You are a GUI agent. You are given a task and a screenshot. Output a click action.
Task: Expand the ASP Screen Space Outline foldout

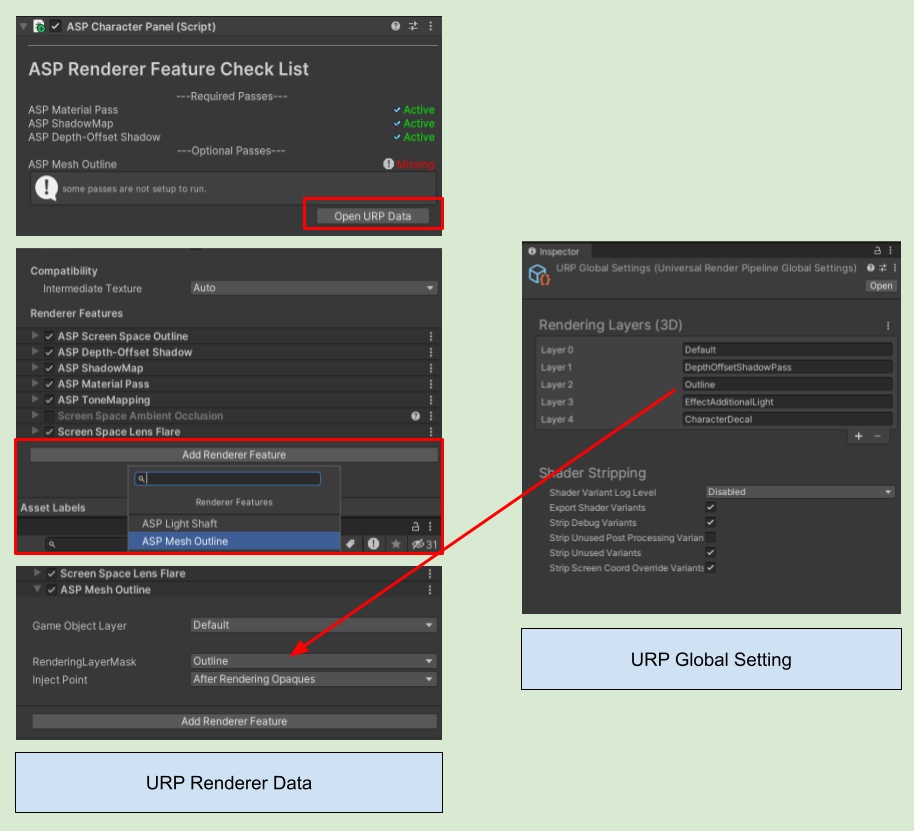[x=37, y=336]
